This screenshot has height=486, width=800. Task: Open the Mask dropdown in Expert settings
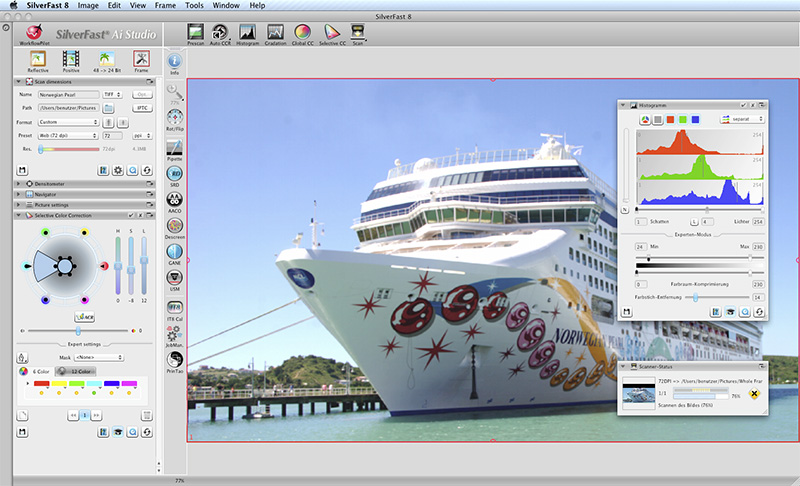coord(101,356)
